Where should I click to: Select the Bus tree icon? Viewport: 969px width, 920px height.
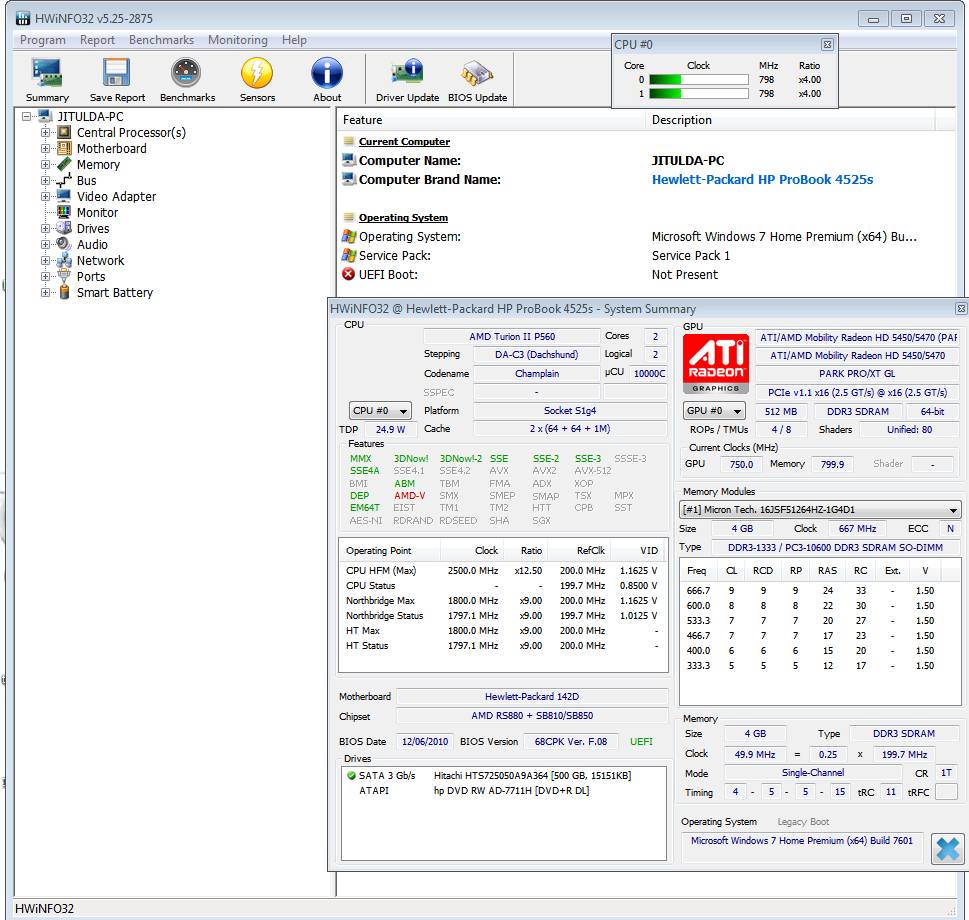coord(64,180)
